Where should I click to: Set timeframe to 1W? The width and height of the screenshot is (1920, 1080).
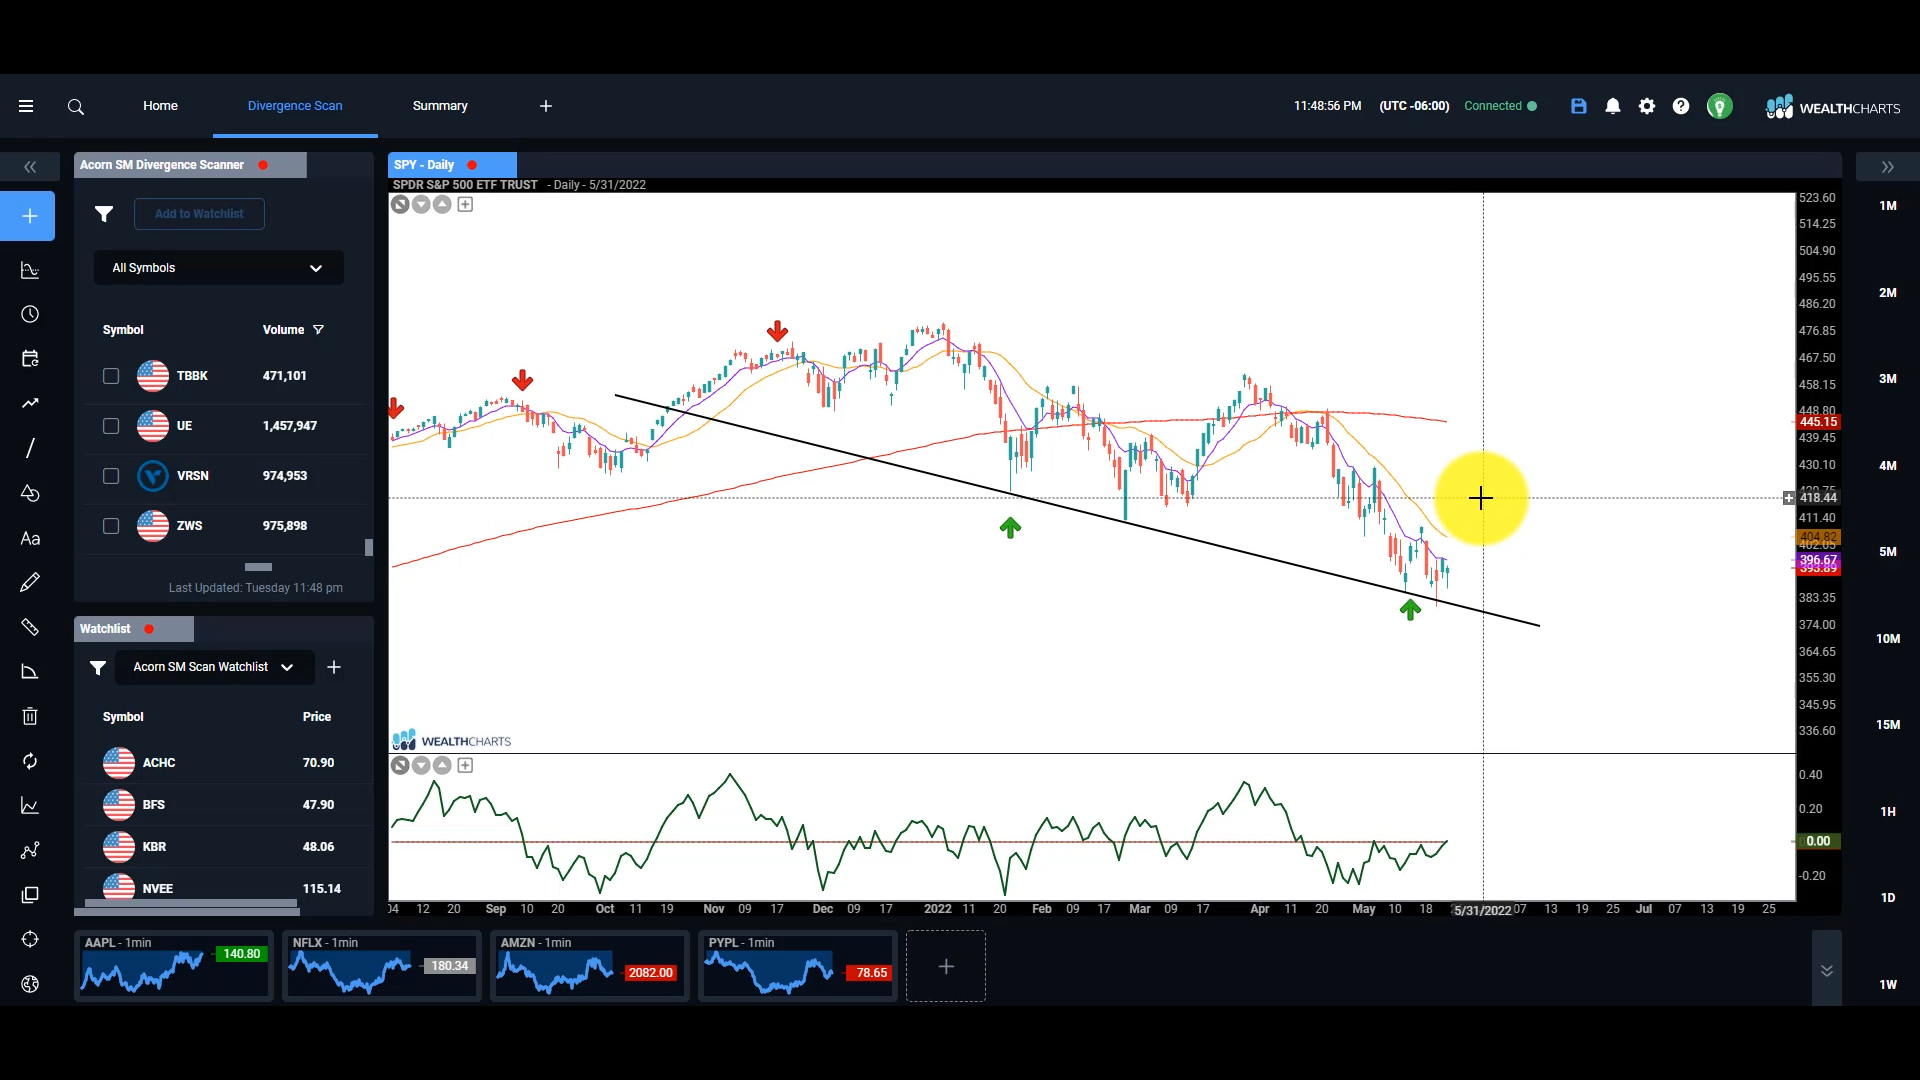click(x=1888, y=985)
